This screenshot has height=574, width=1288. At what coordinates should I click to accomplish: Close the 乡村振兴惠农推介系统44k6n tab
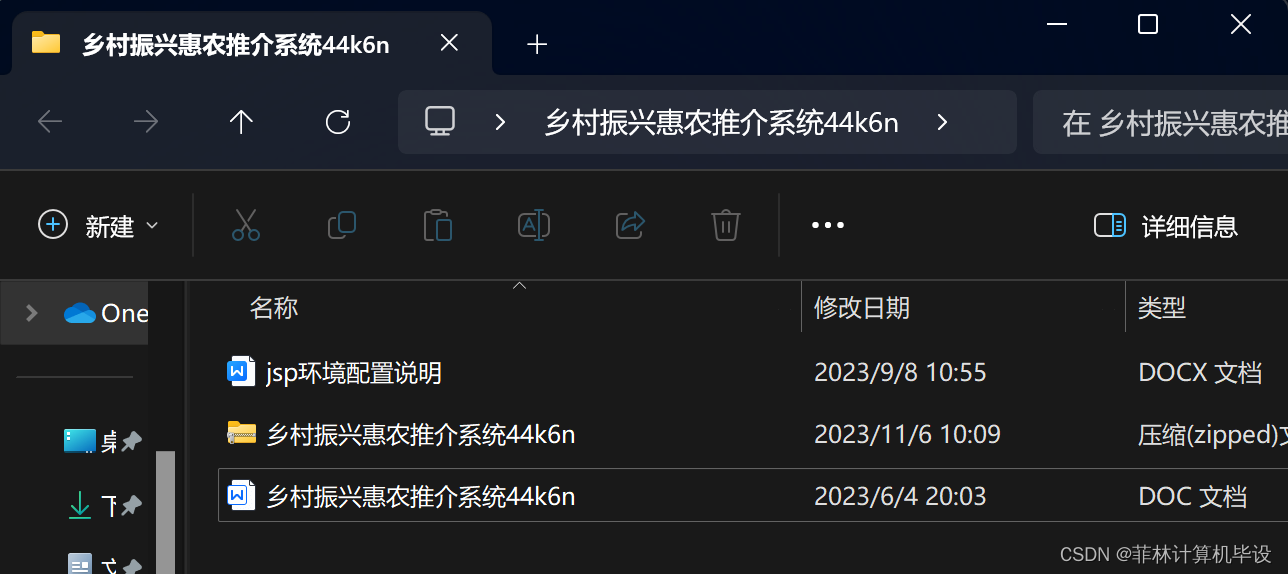click(x=449, y=43)
